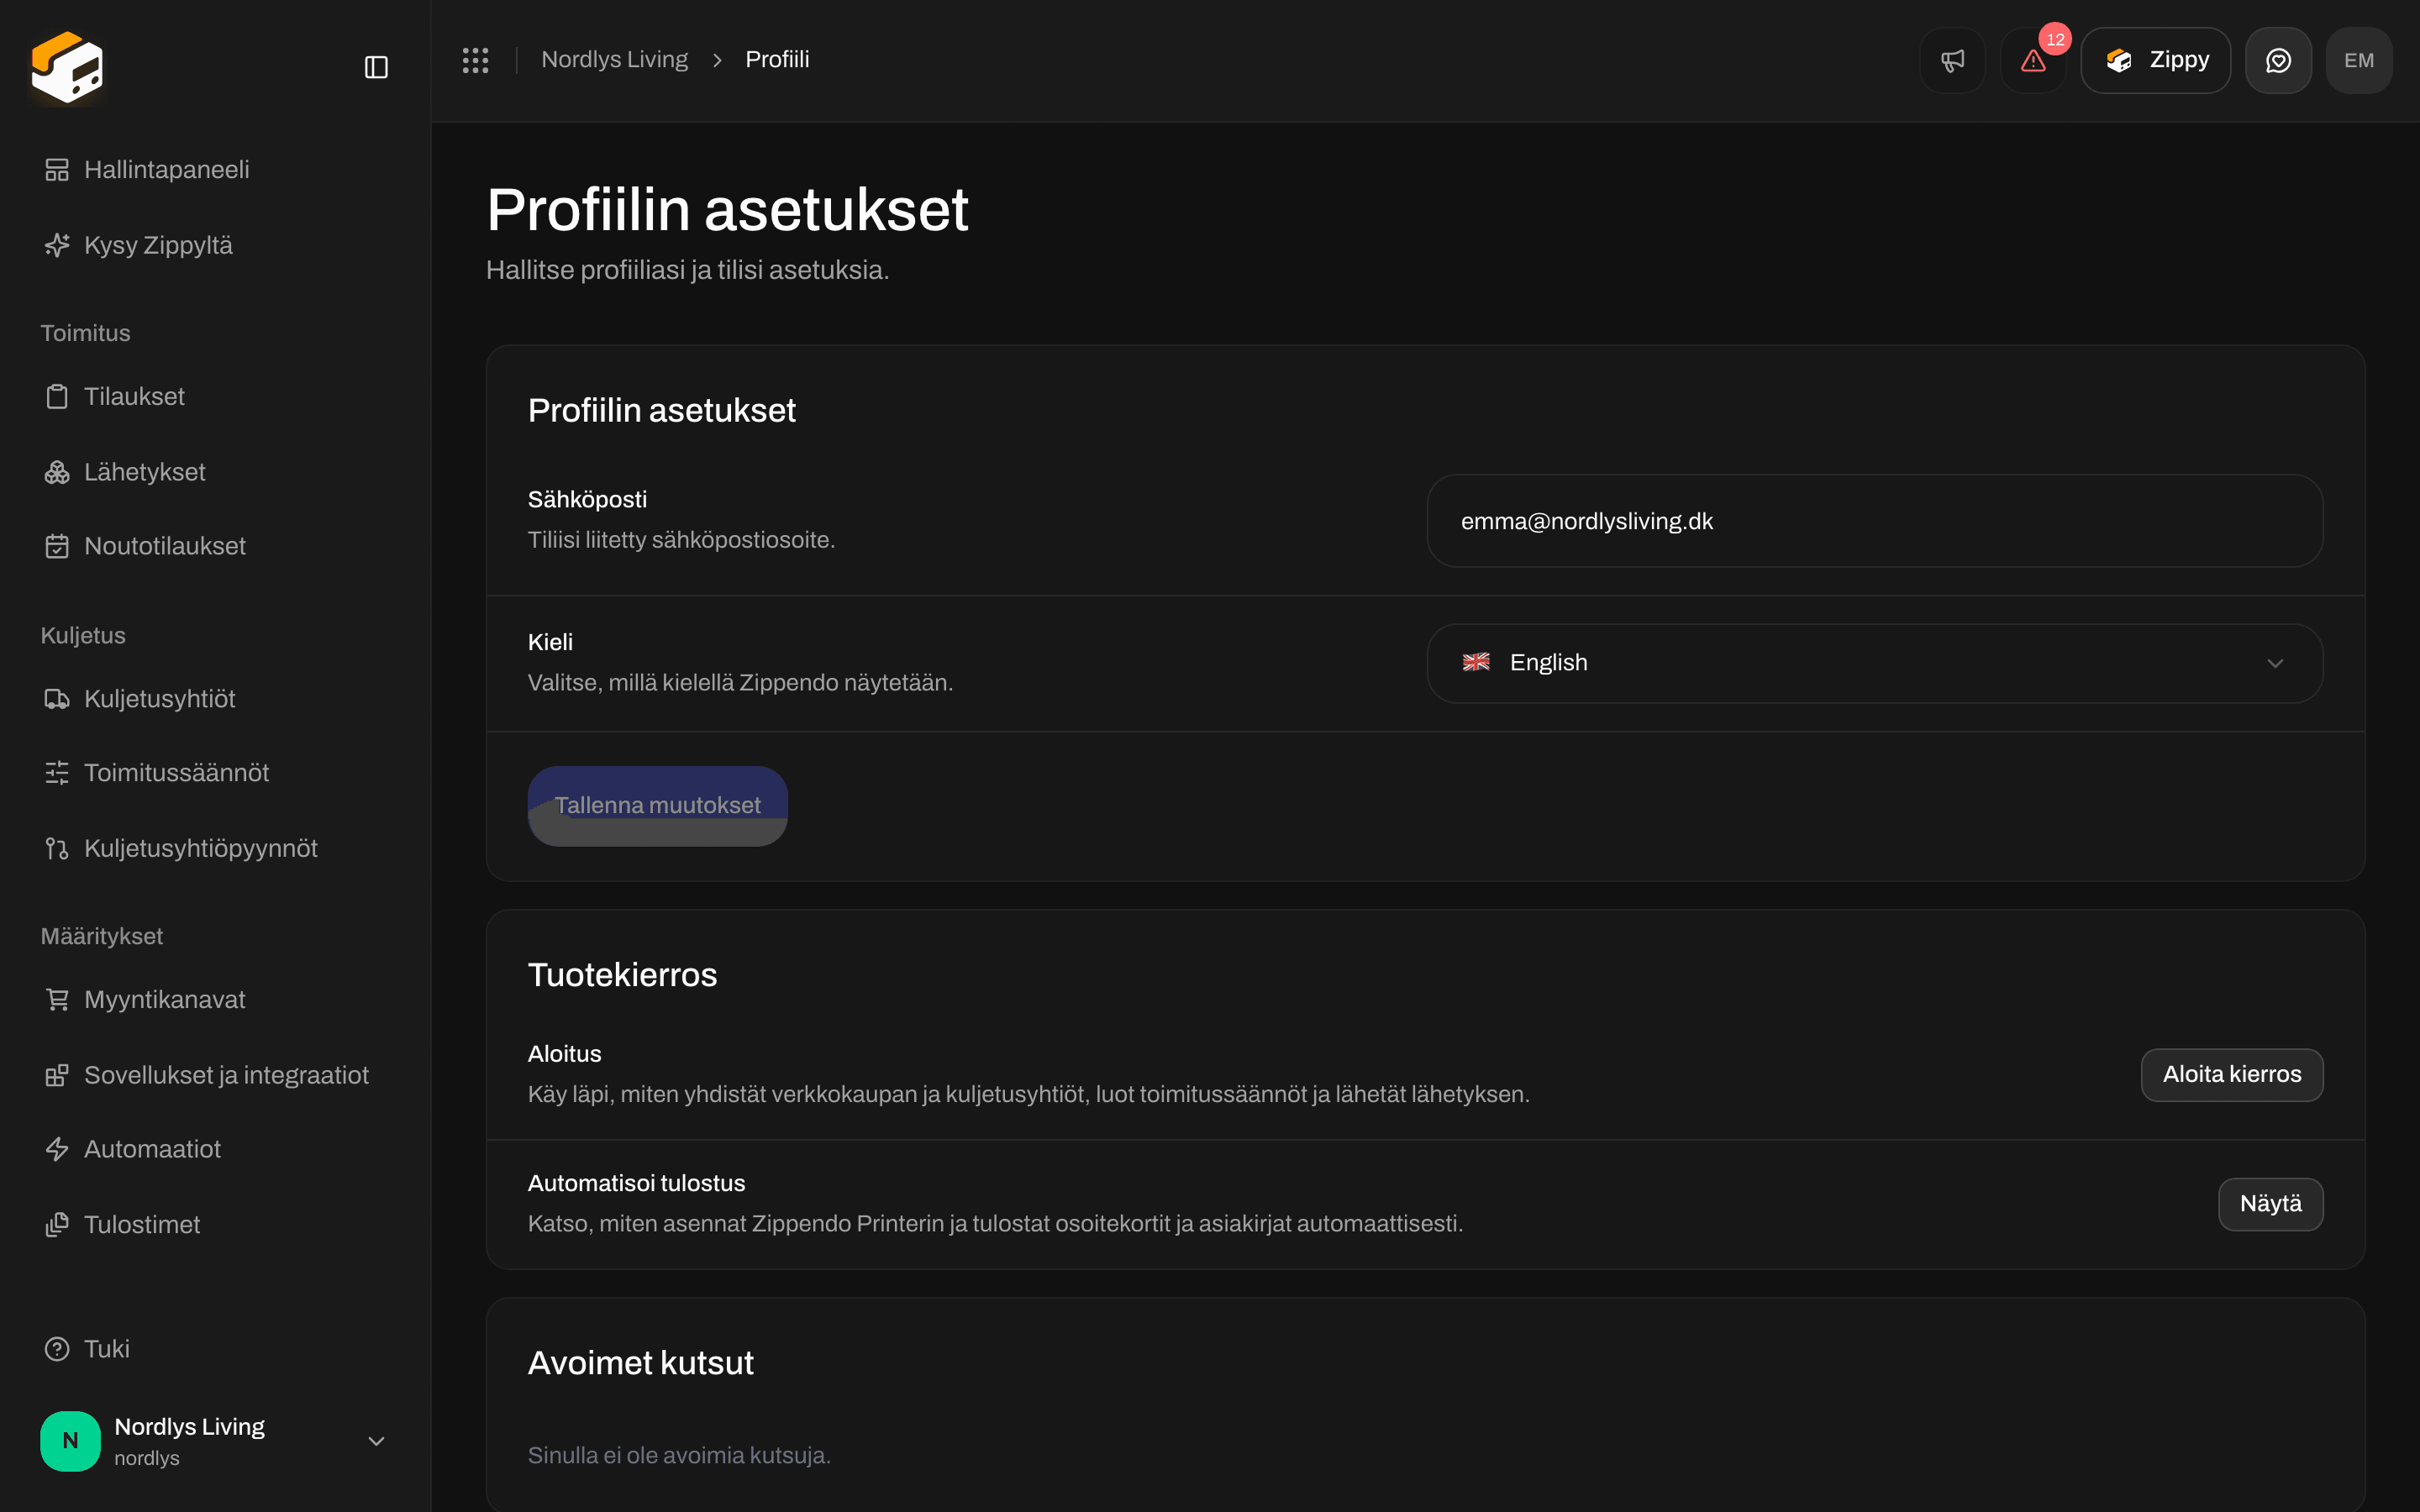
Task: Click the Tuki help icon
Action: [57, 1349]
